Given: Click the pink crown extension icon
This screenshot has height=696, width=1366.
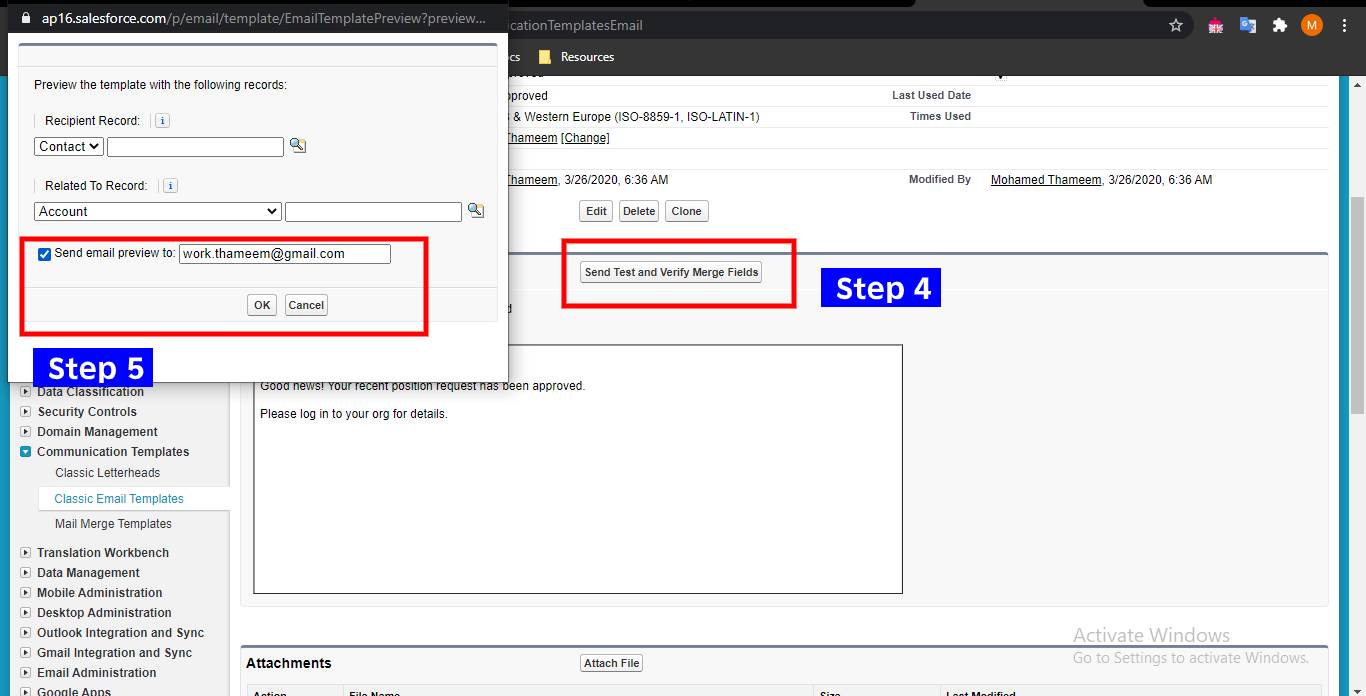Looking at the screenshot, I should click(1215, 25).
